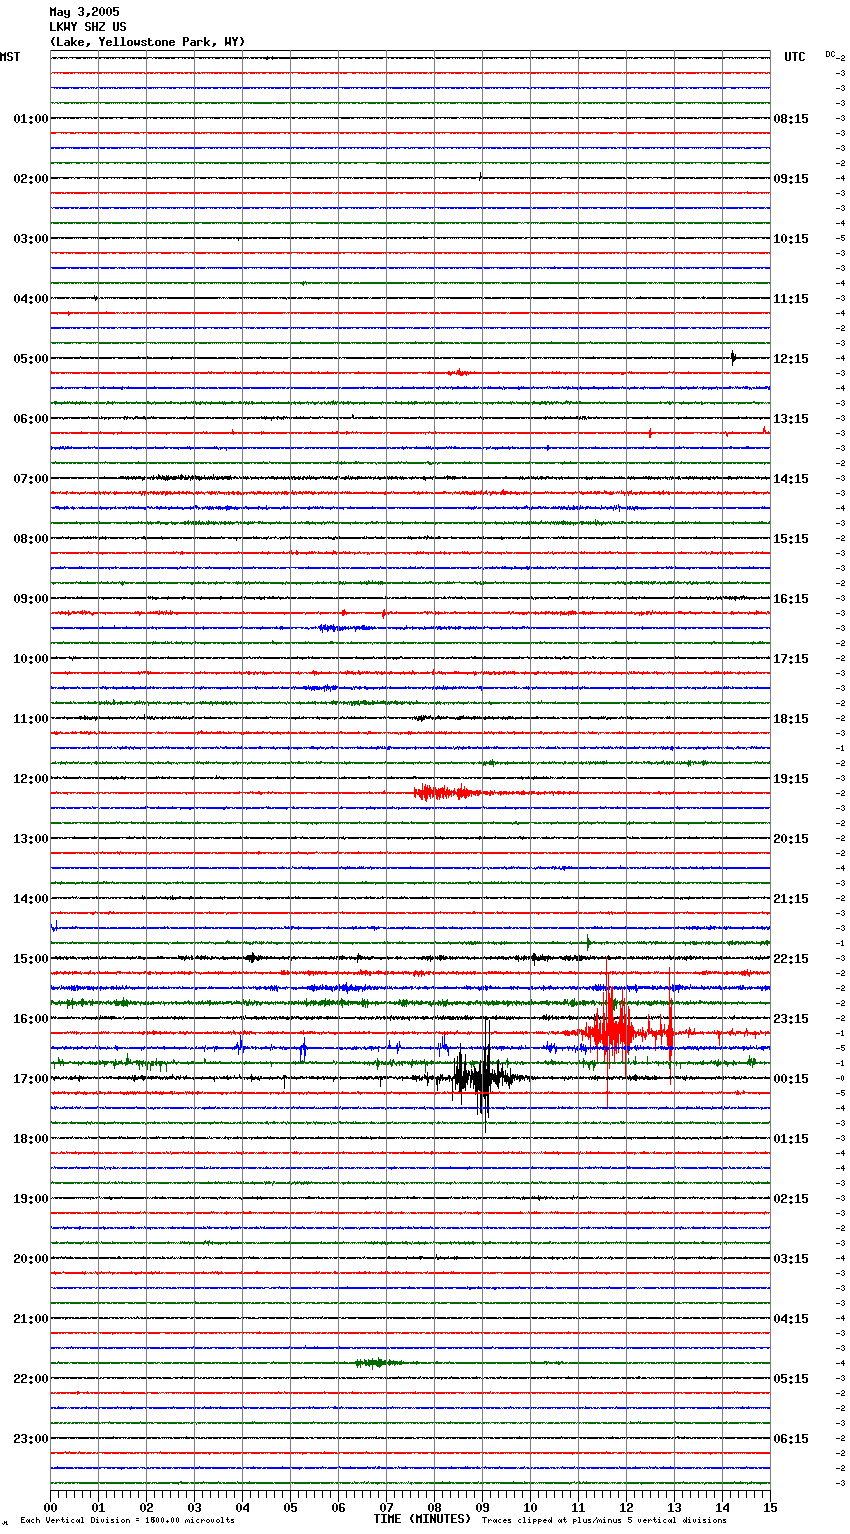Viewport: 850px width, 1534px height.
Task: Click the '21:15' UTC time label
Action: [x=791, y=899]
